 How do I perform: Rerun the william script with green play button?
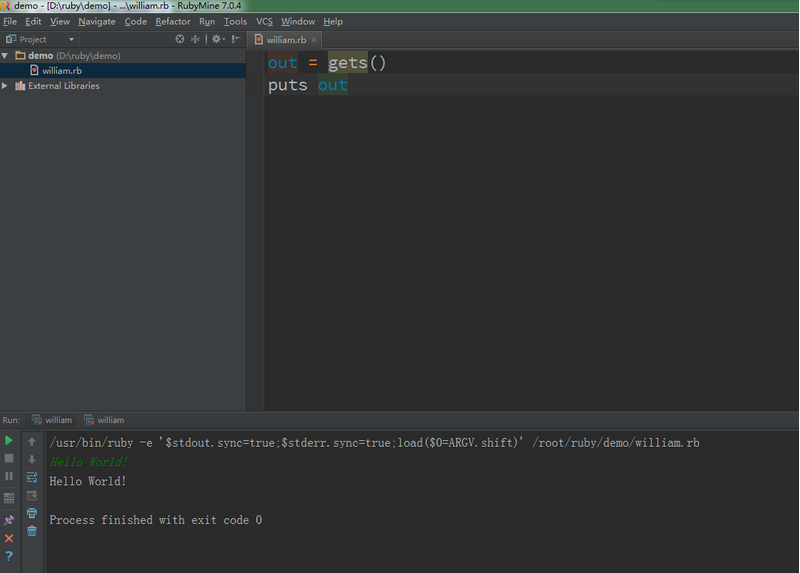[9, 440]
